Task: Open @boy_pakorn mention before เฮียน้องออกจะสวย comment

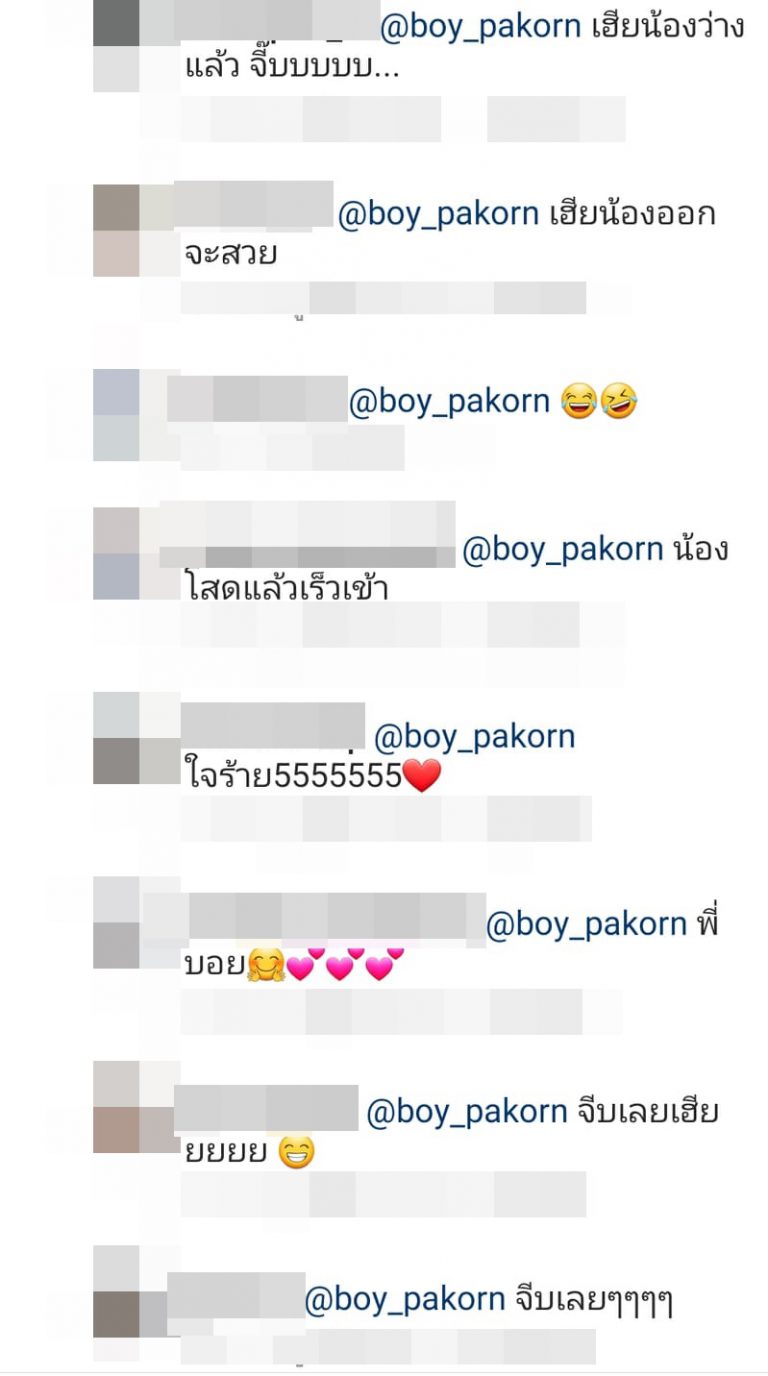Action: click(438, 214)
